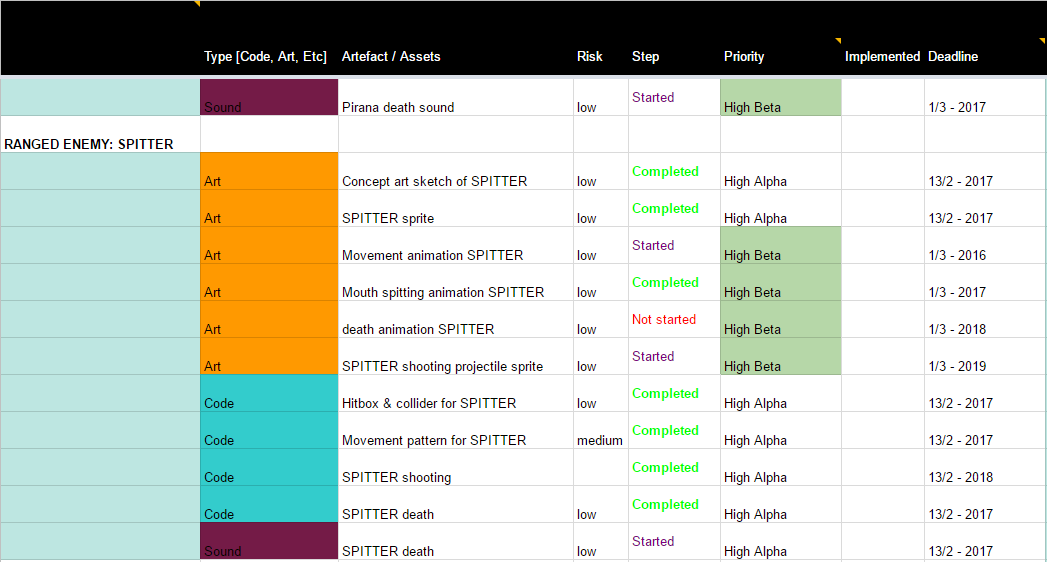Screen dimensions: 1047x562
Task: Select the 'Mouth spitting animation SPITTER' cell
Action: click(443, 292)
